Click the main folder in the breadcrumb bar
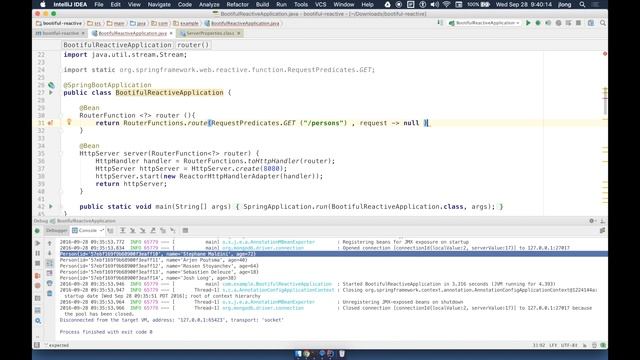Image resolution: width=640 pixels, height=360 pixels. [x=116, y=23]
